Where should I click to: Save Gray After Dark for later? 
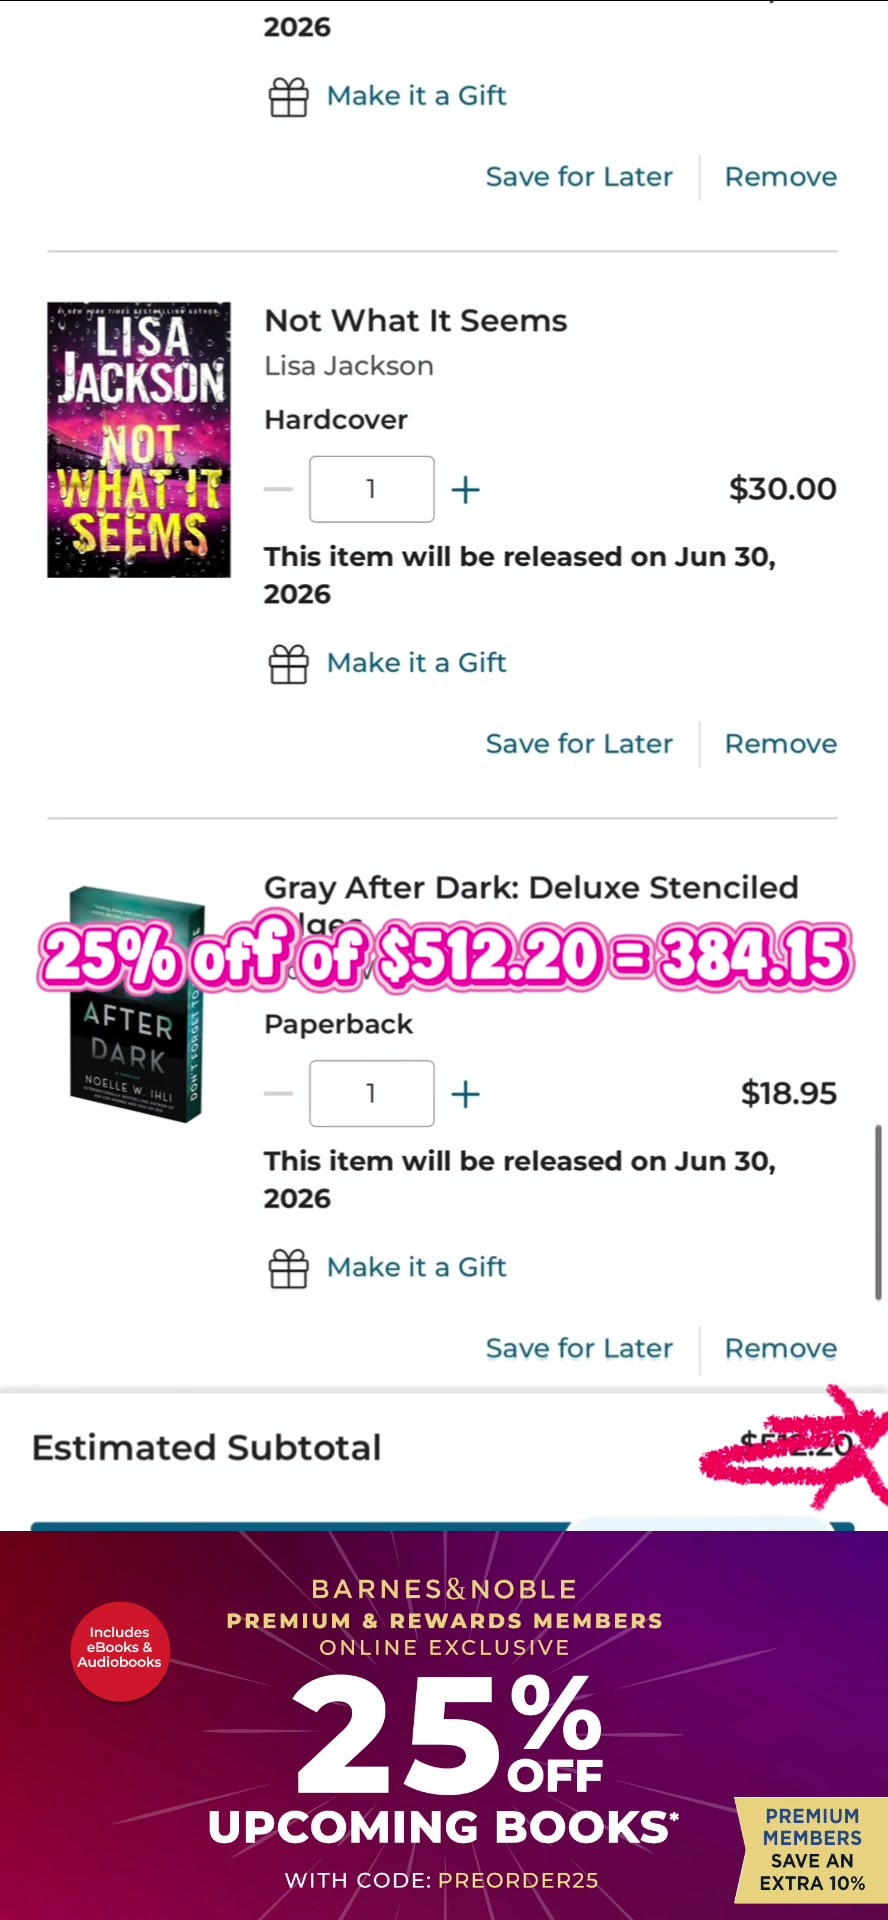click(x=579, y=1348)
